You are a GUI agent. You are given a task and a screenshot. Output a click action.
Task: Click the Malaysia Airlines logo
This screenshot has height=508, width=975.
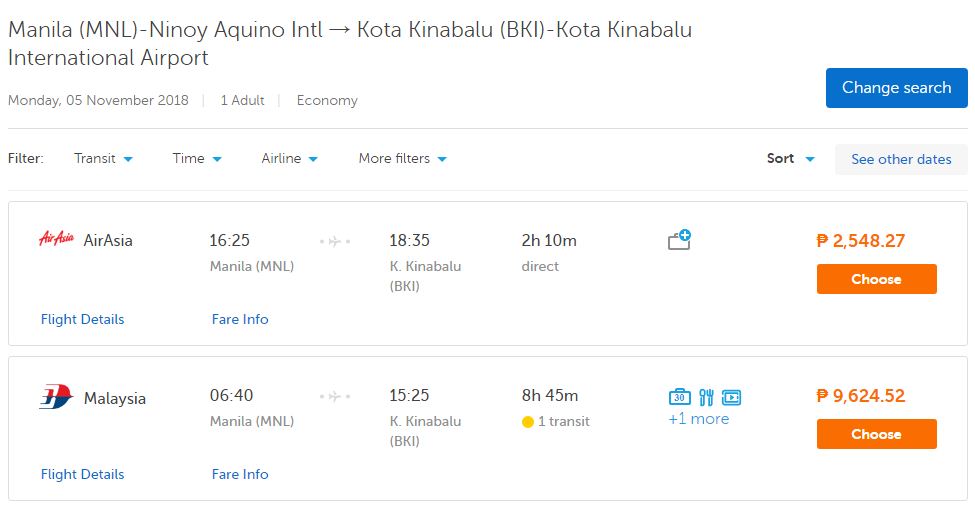[x=56, y=397]
